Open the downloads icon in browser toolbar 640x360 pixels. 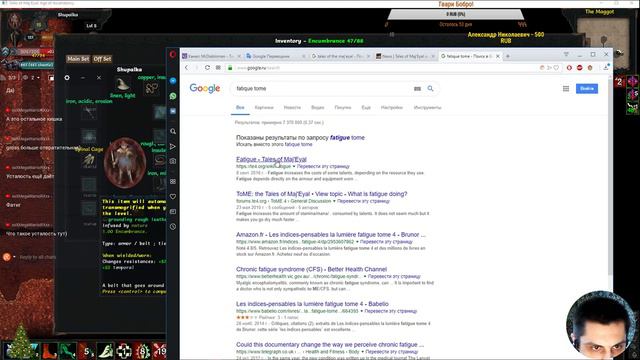[606, 68]
